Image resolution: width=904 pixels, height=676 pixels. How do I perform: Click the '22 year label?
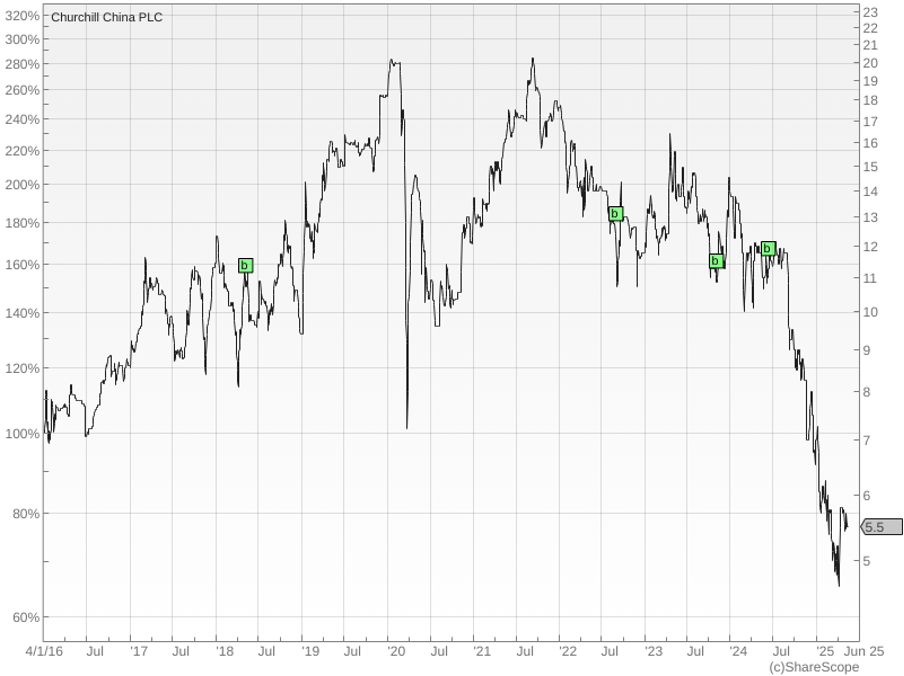pos(568,651)
